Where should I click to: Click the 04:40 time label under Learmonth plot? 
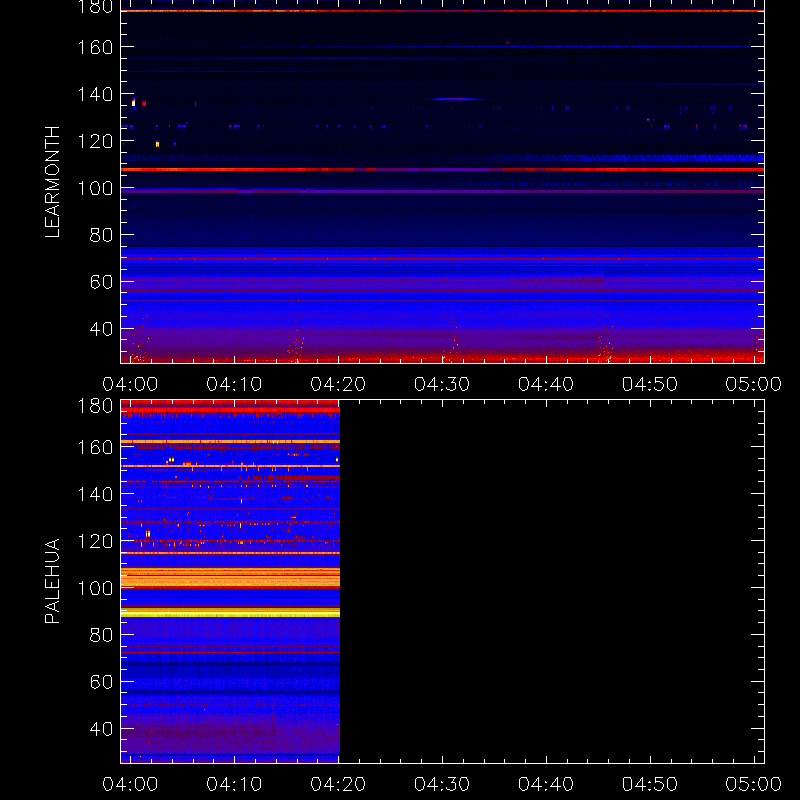546,384
